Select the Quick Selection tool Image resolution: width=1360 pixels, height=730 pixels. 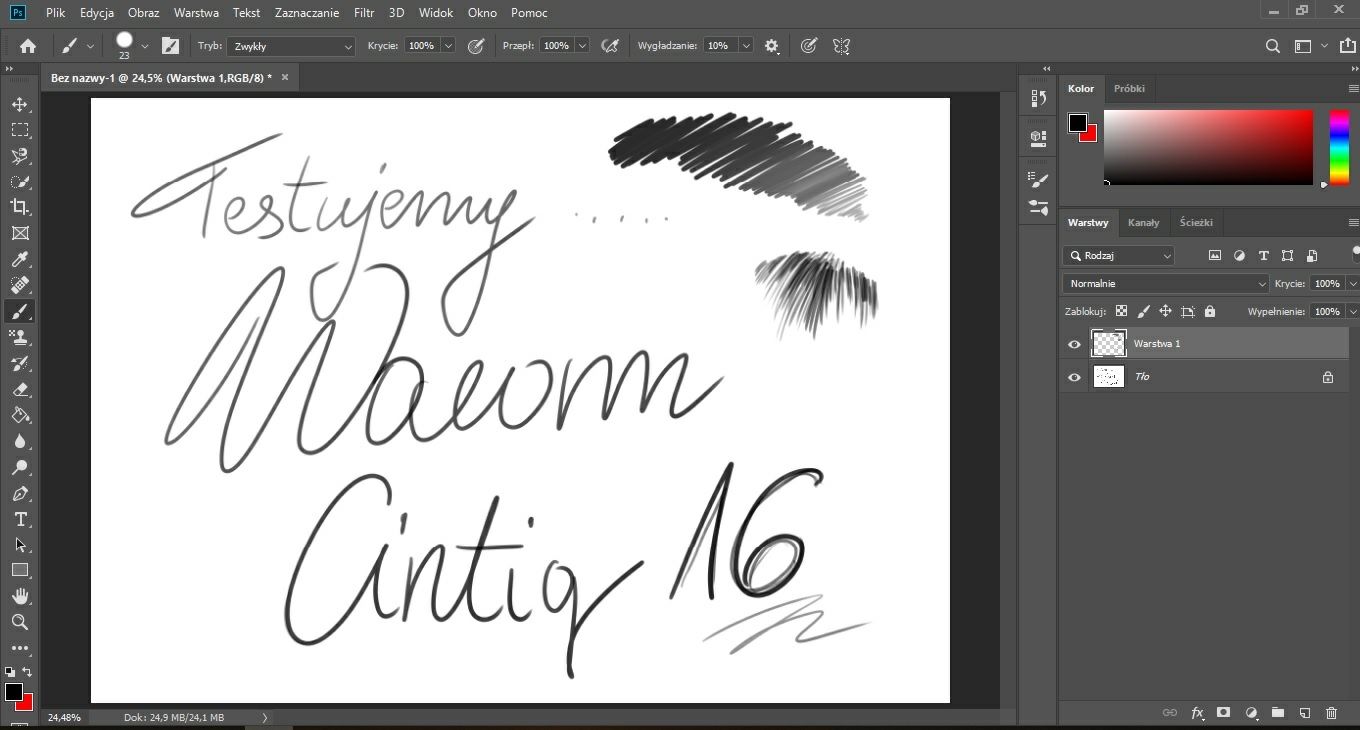(x=19, y=182)
